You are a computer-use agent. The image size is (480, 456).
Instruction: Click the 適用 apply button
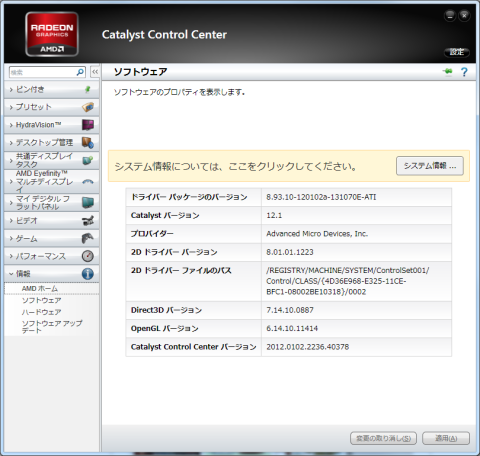click(x=446, y=438)
